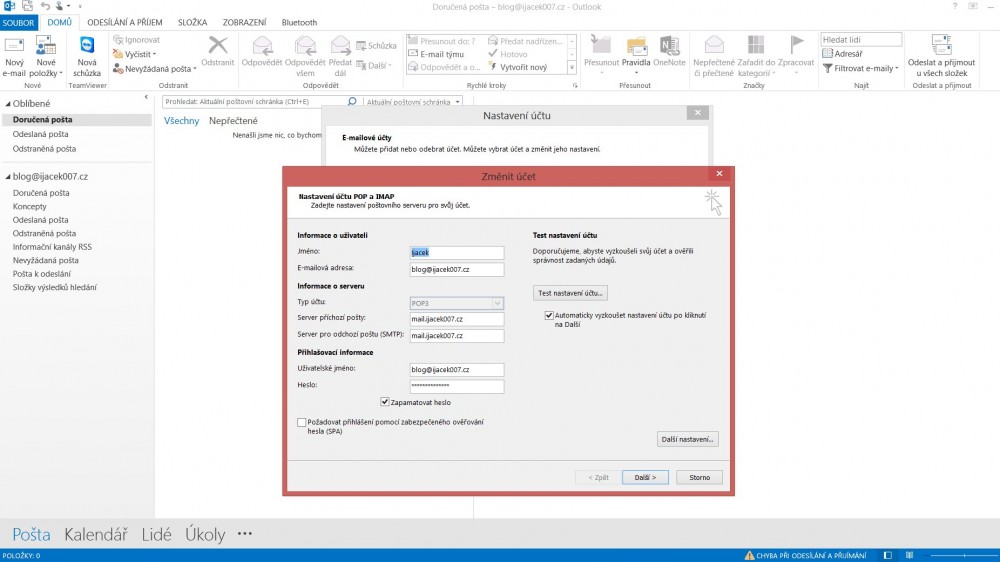Uncheck Zapamatovat heslo checkbox
The image size is (1000, 562).
[385, 402]
